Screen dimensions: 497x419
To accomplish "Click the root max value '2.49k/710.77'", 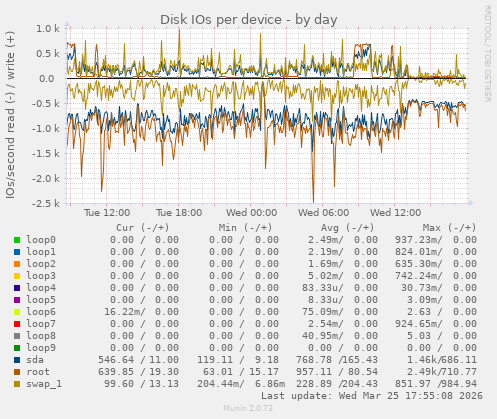I will pos(442,372).
